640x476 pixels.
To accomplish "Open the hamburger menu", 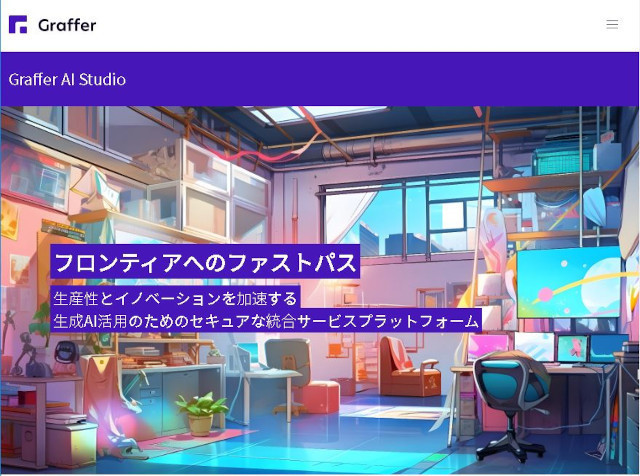I will pos(612,24).
